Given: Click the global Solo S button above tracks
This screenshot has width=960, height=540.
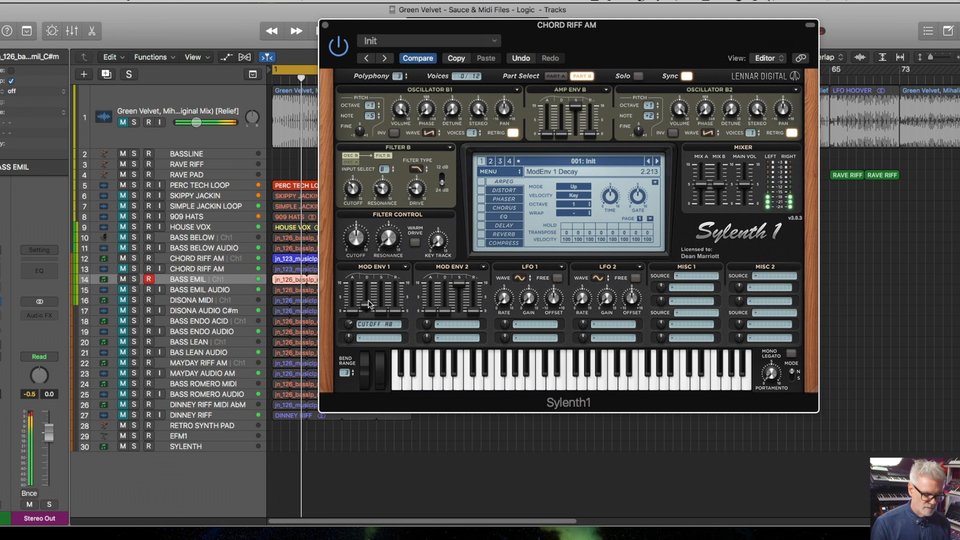Looking at the screenshot, I should click(129, 74).
